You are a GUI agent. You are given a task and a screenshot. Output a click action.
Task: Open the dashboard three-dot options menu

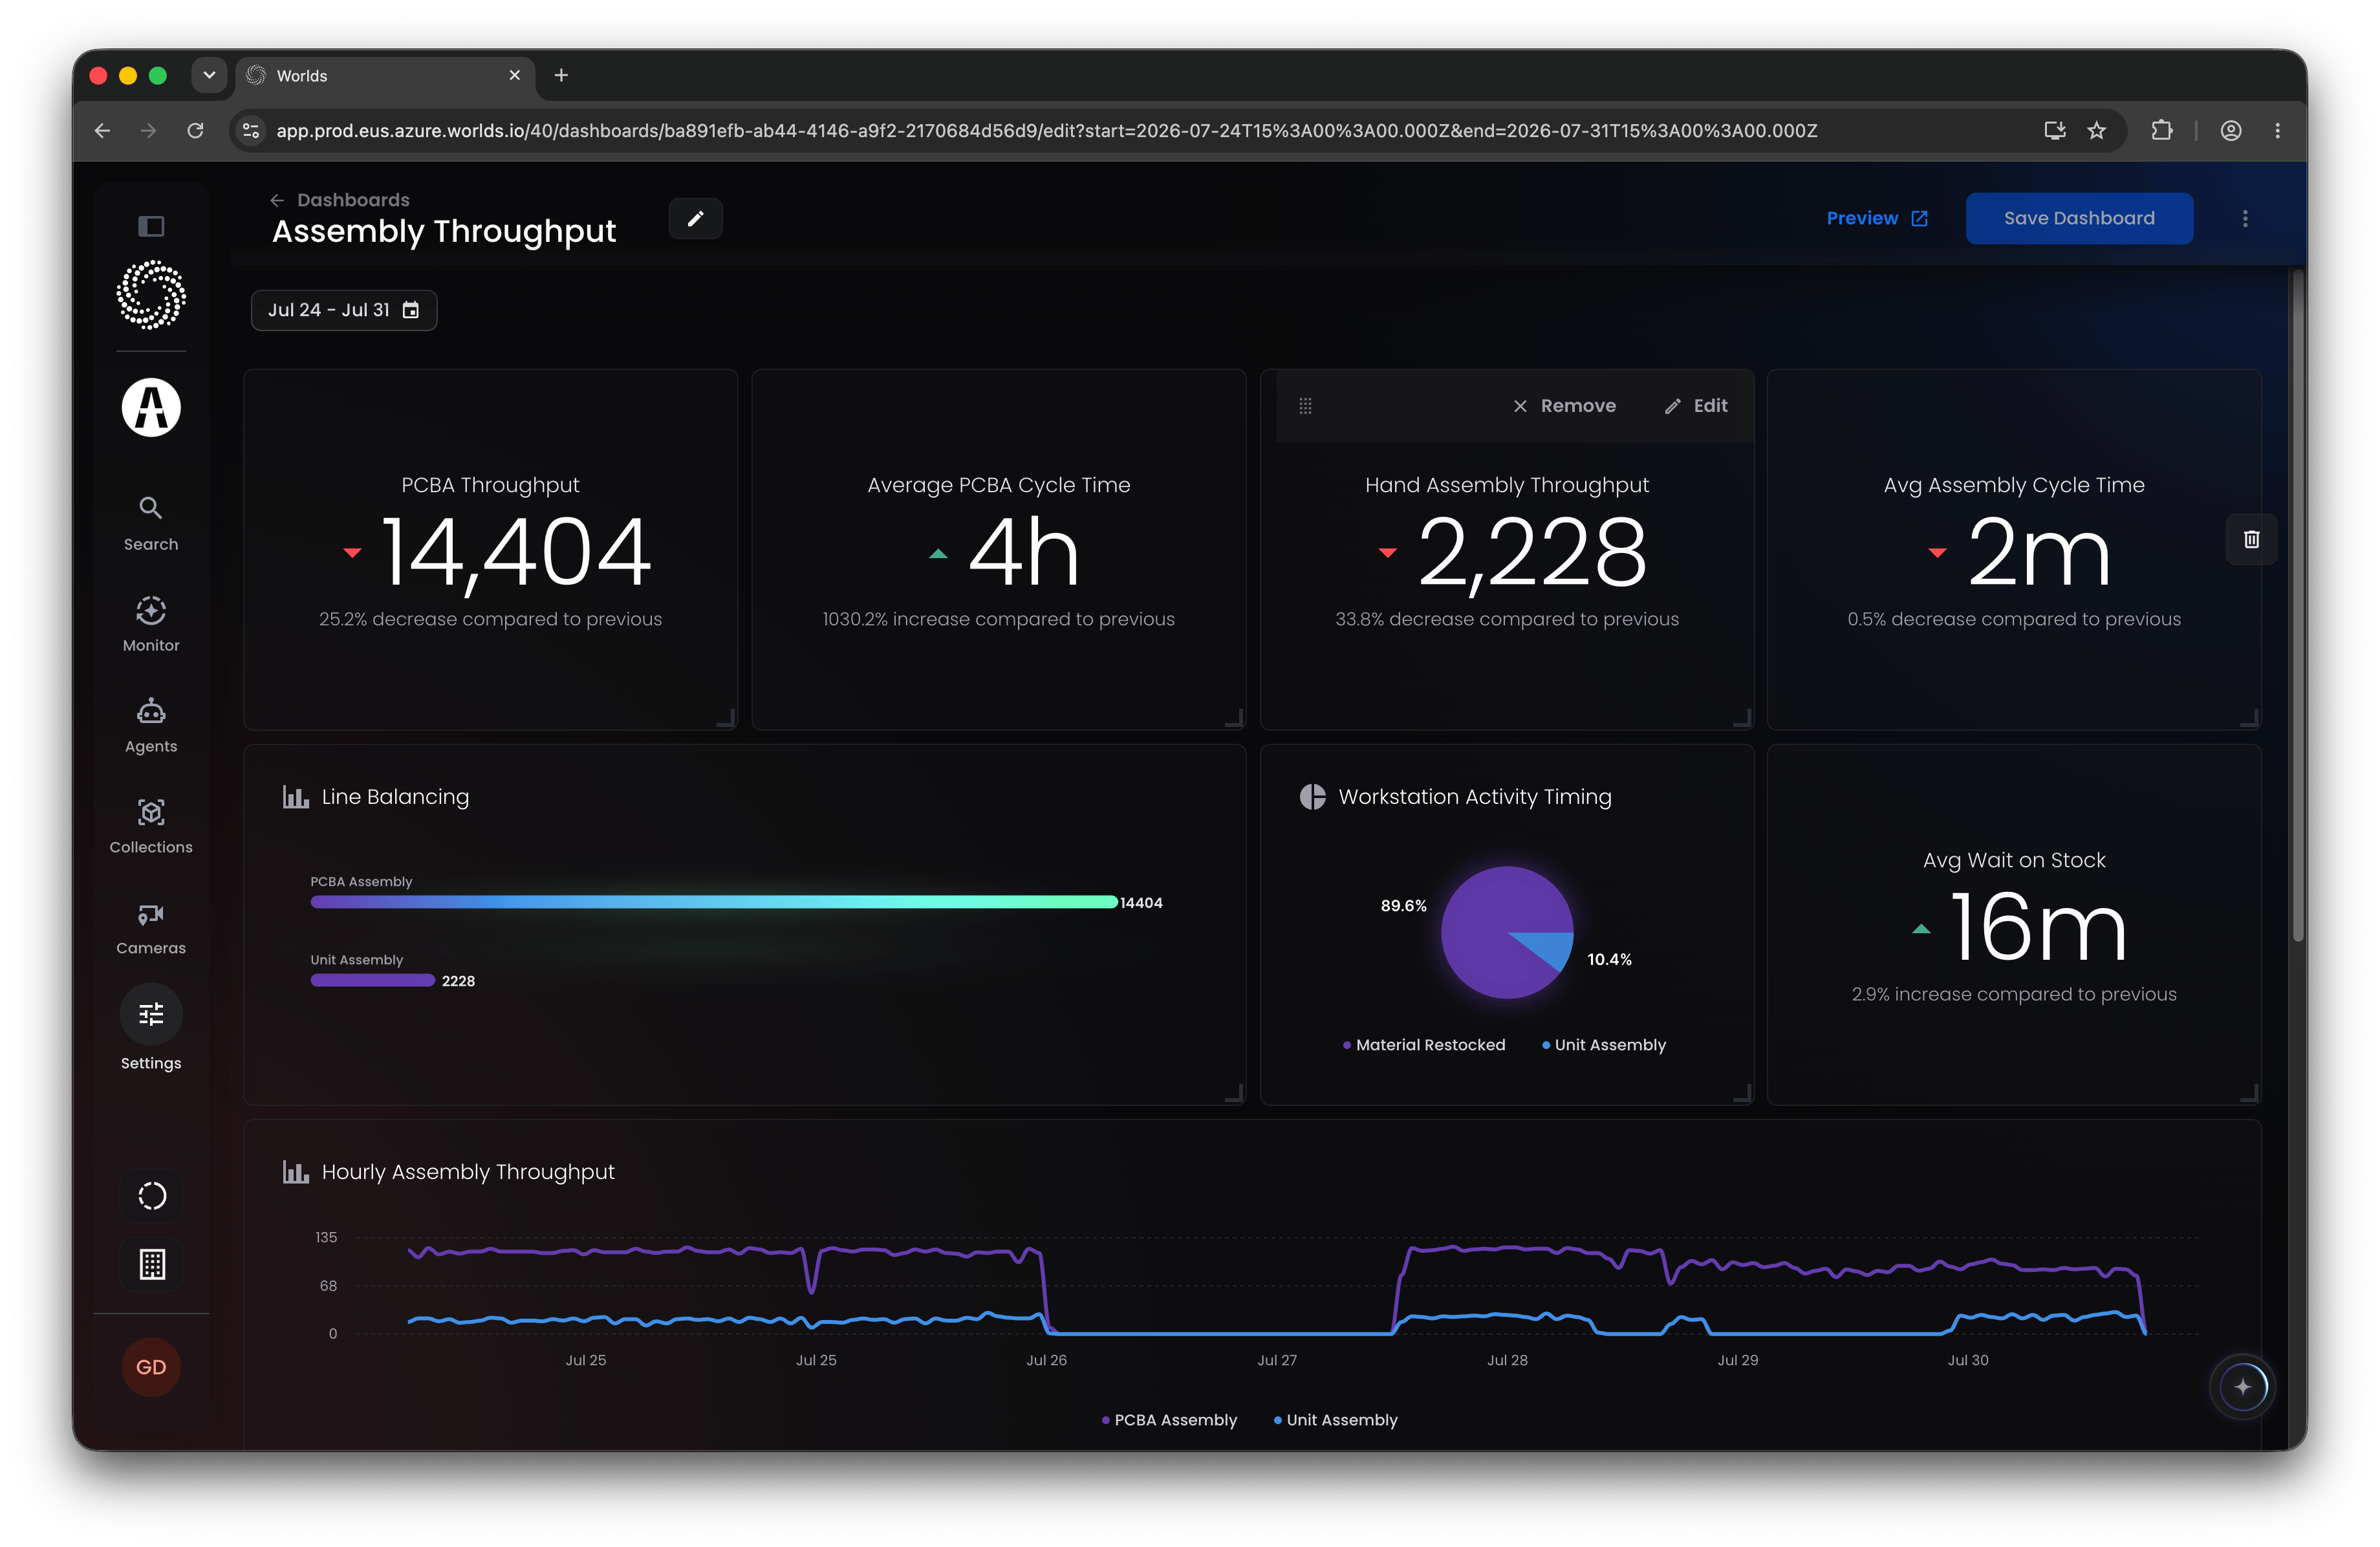[2245, 218]
